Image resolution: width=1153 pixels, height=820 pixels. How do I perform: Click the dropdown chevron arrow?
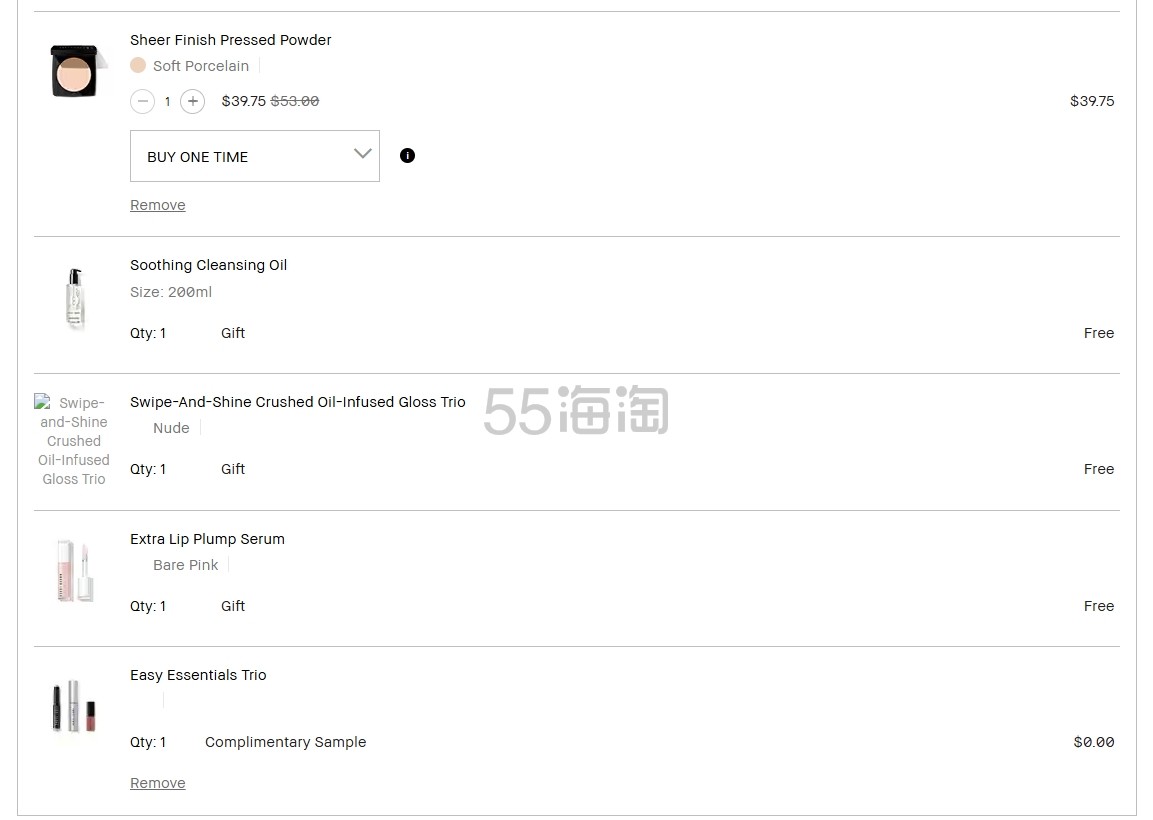362,154
